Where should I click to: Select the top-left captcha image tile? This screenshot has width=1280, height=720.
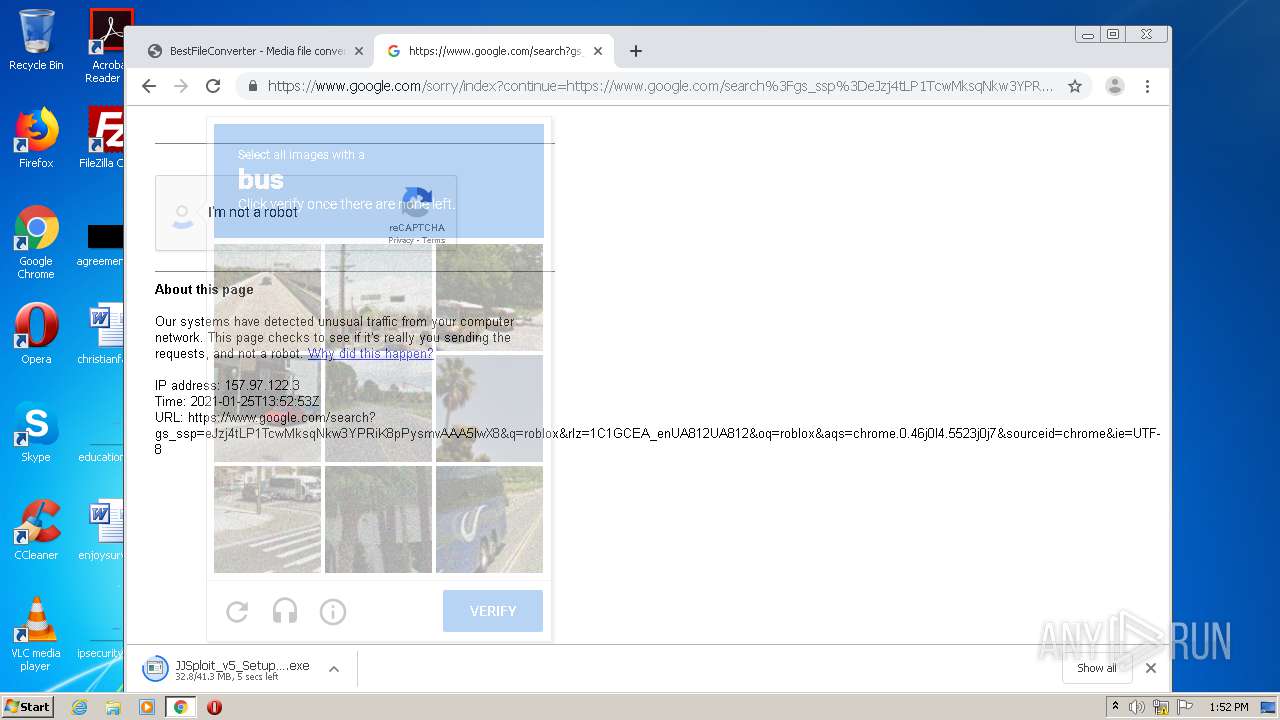pyautogui.click(x=267, y=297)
